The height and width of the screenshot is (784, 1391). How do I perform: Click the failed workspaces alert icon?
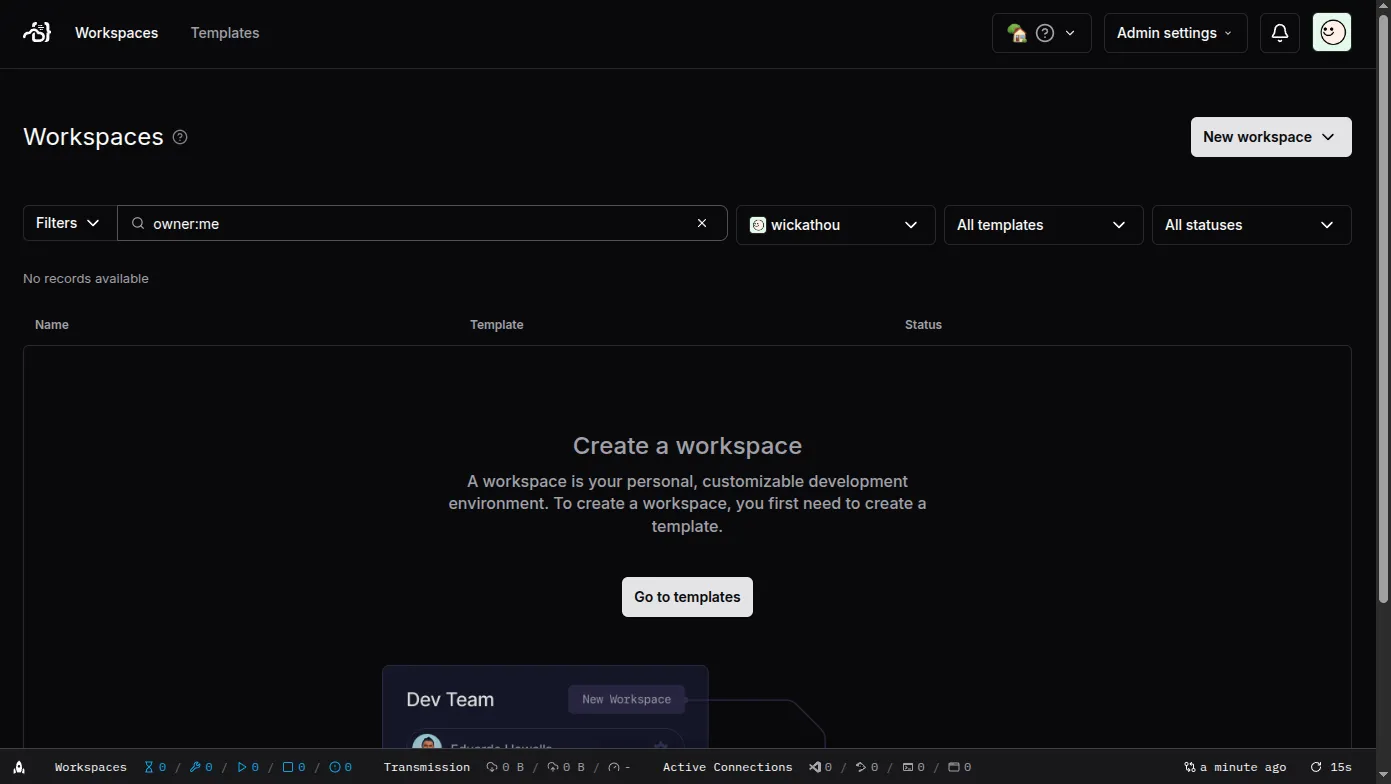335,767
